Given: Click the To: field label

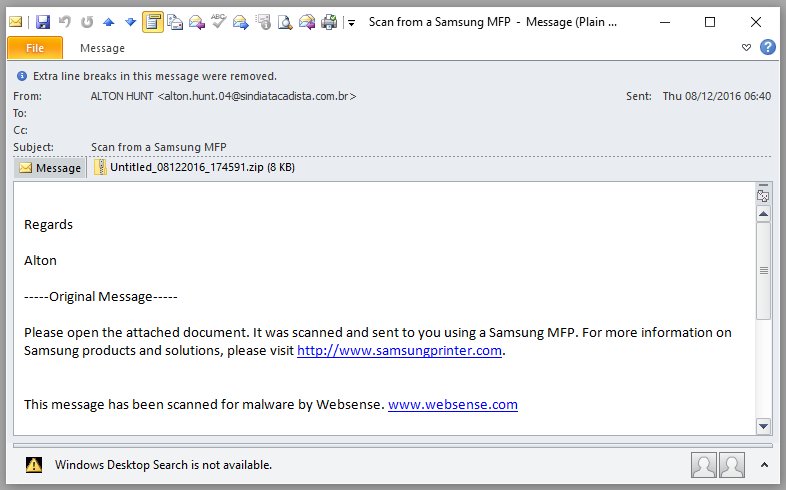Looking at the screenshot, I should 20,113.
